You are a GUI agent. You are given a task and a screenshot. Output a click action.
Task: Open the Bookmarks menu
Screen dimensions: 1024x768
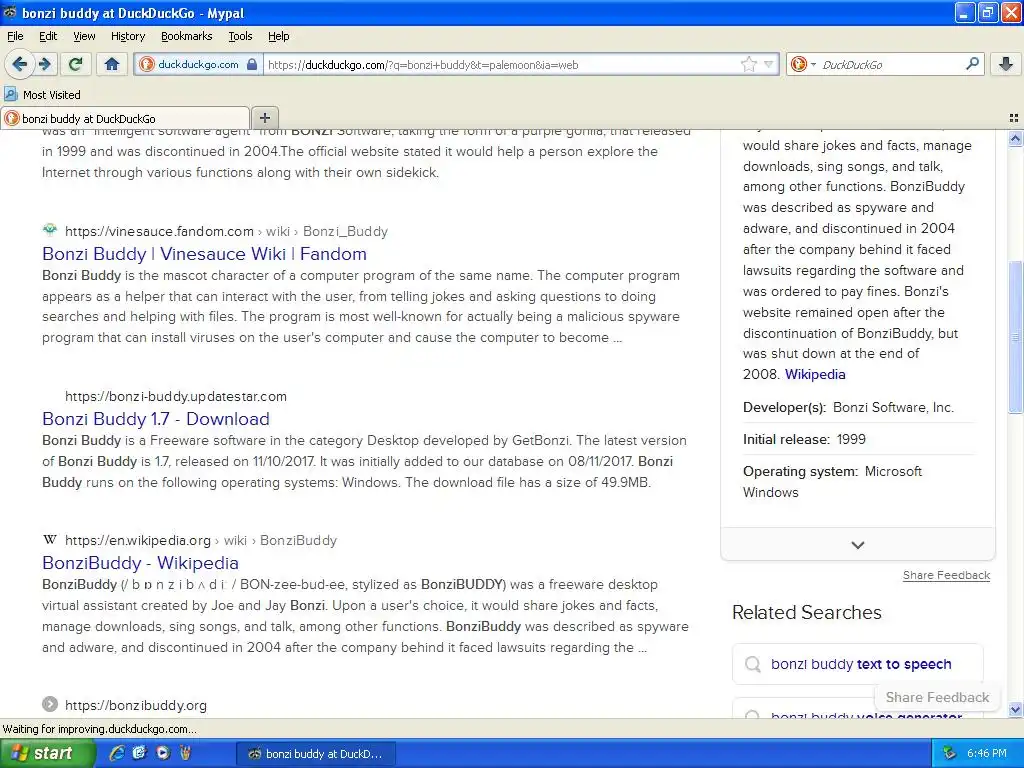click(186, 36)
